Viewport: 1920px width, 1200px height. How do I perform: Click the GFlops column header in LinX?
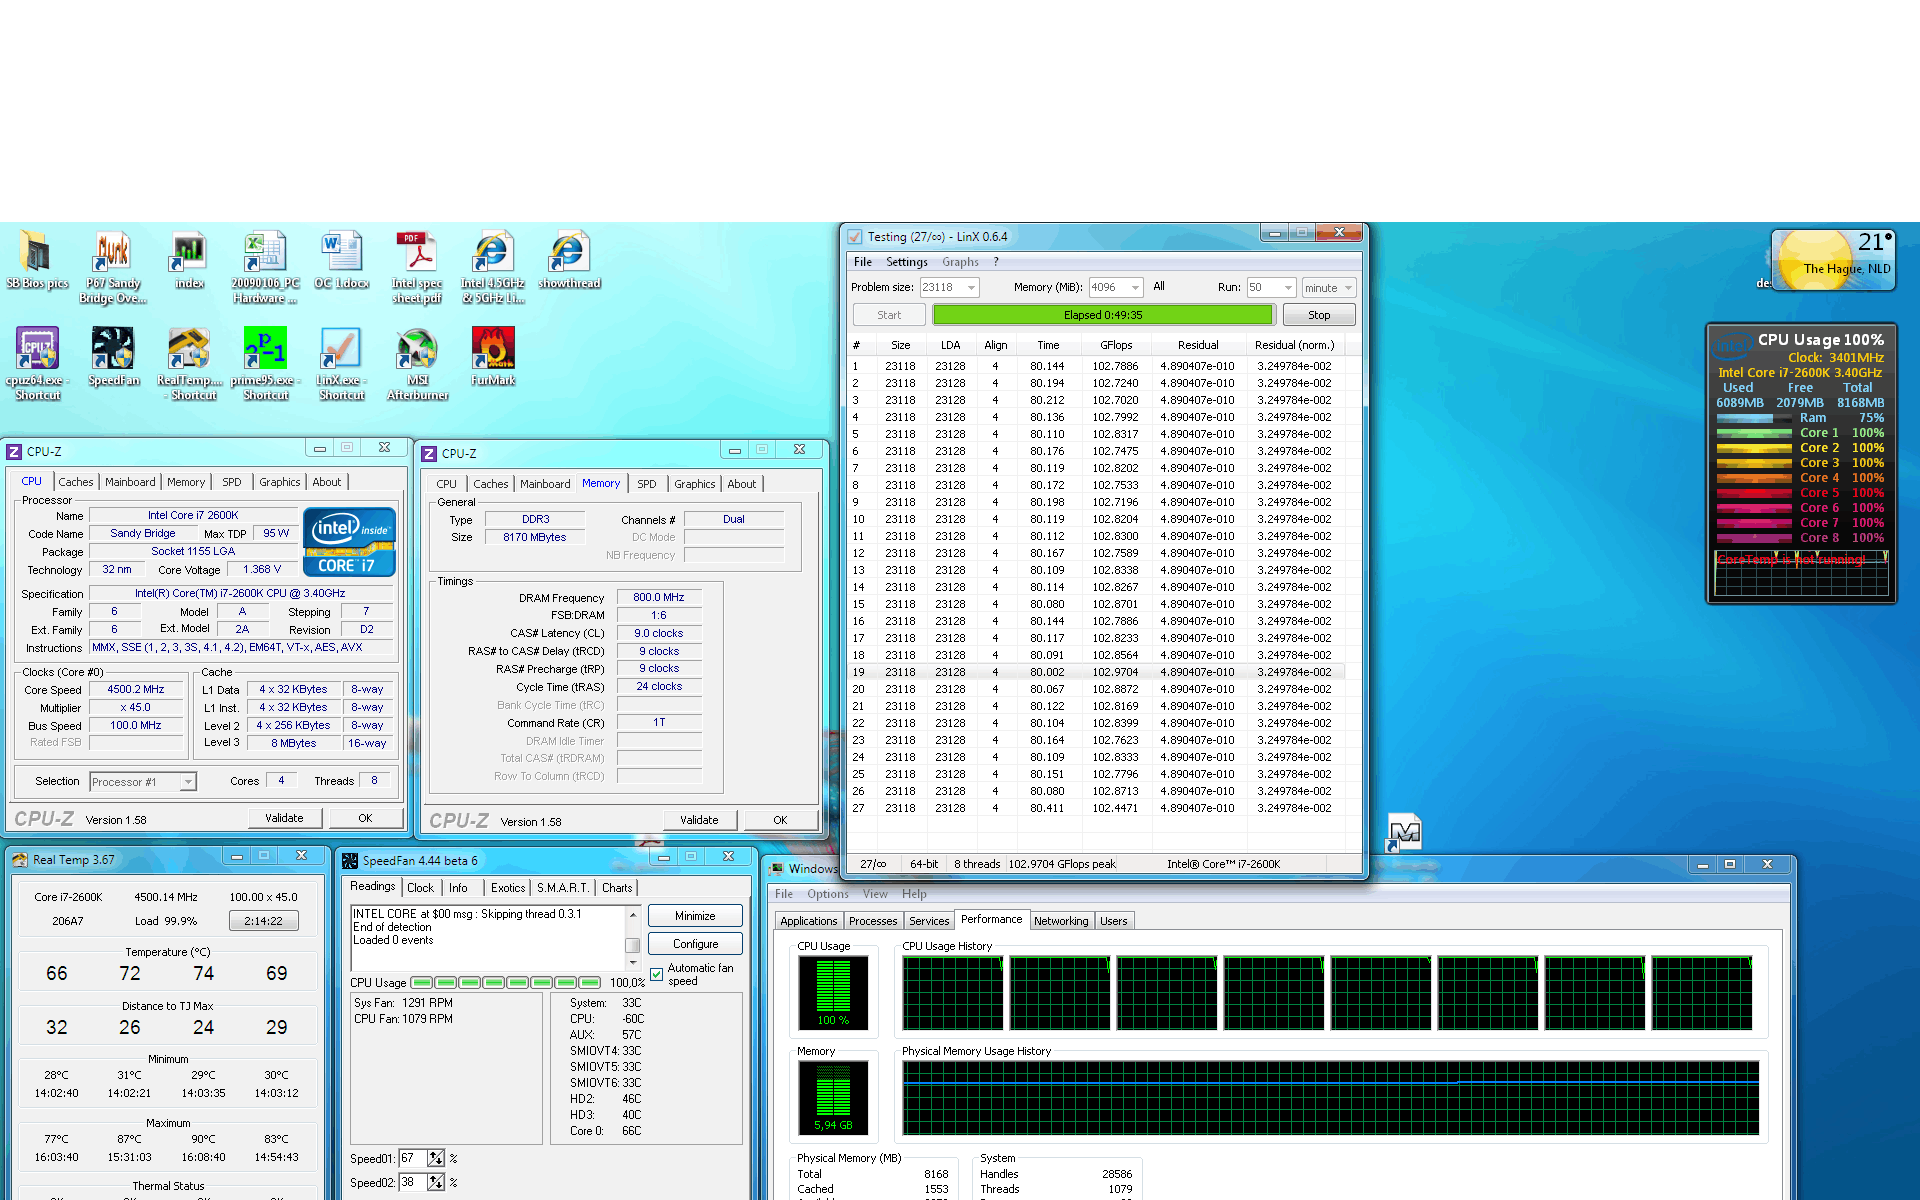1116,345
